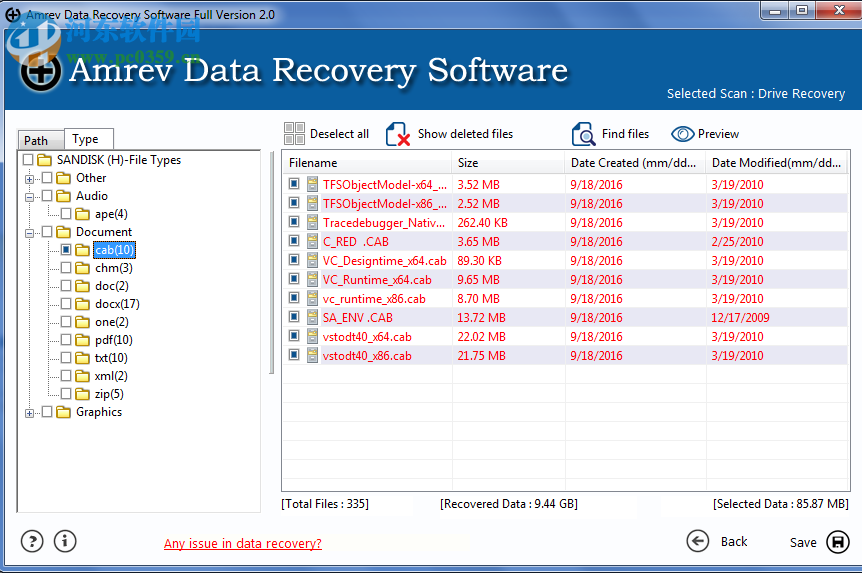Collapse the Document folder node
Screen dimensions: 862x573
(x=29, y=233)
